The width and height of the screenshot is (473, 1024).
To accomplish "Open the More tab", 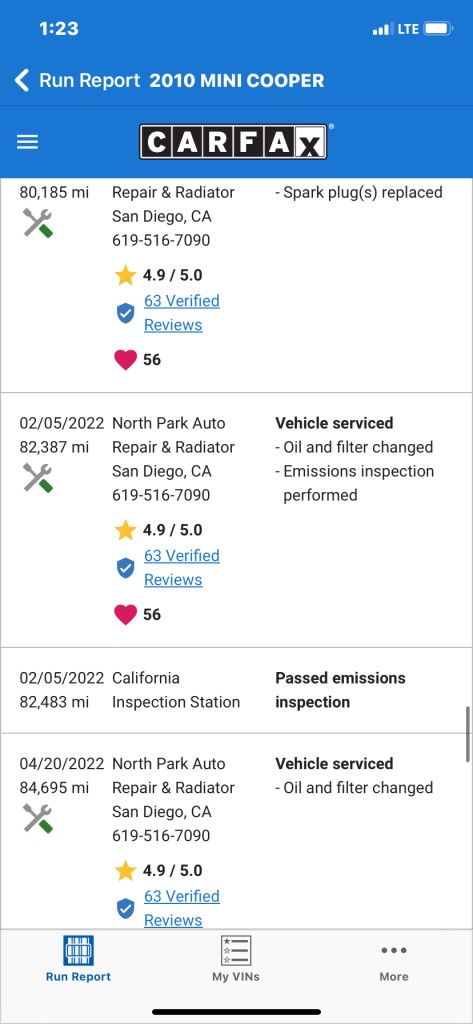I will pyautogui.click(x=394, y=959).
